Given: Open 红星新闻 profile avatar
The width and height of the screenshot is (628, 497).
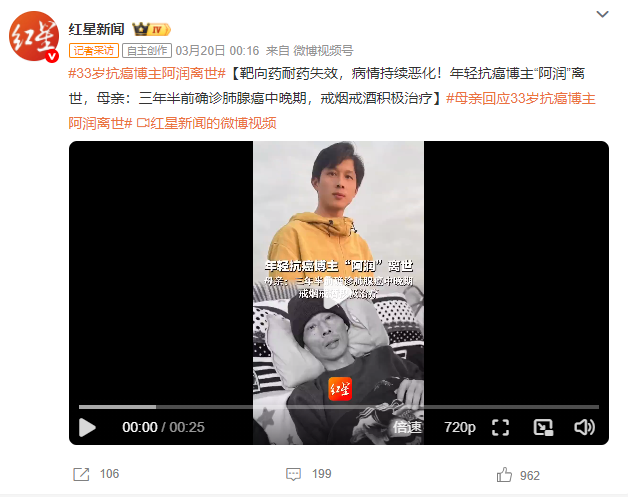Looking at the screenshot, I should click(34, 36).
